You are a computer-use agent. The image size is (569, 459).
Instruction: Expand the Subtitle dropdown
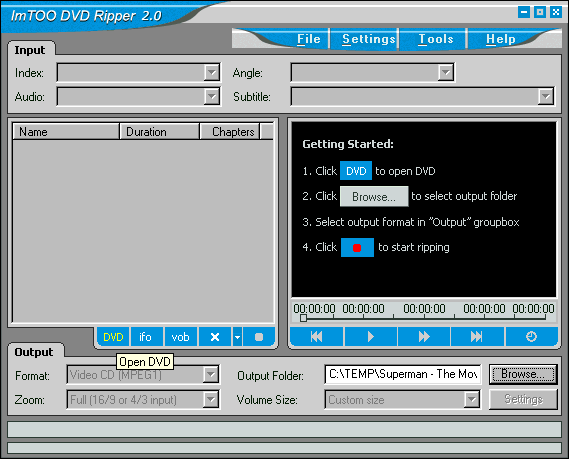click(545, 97)
